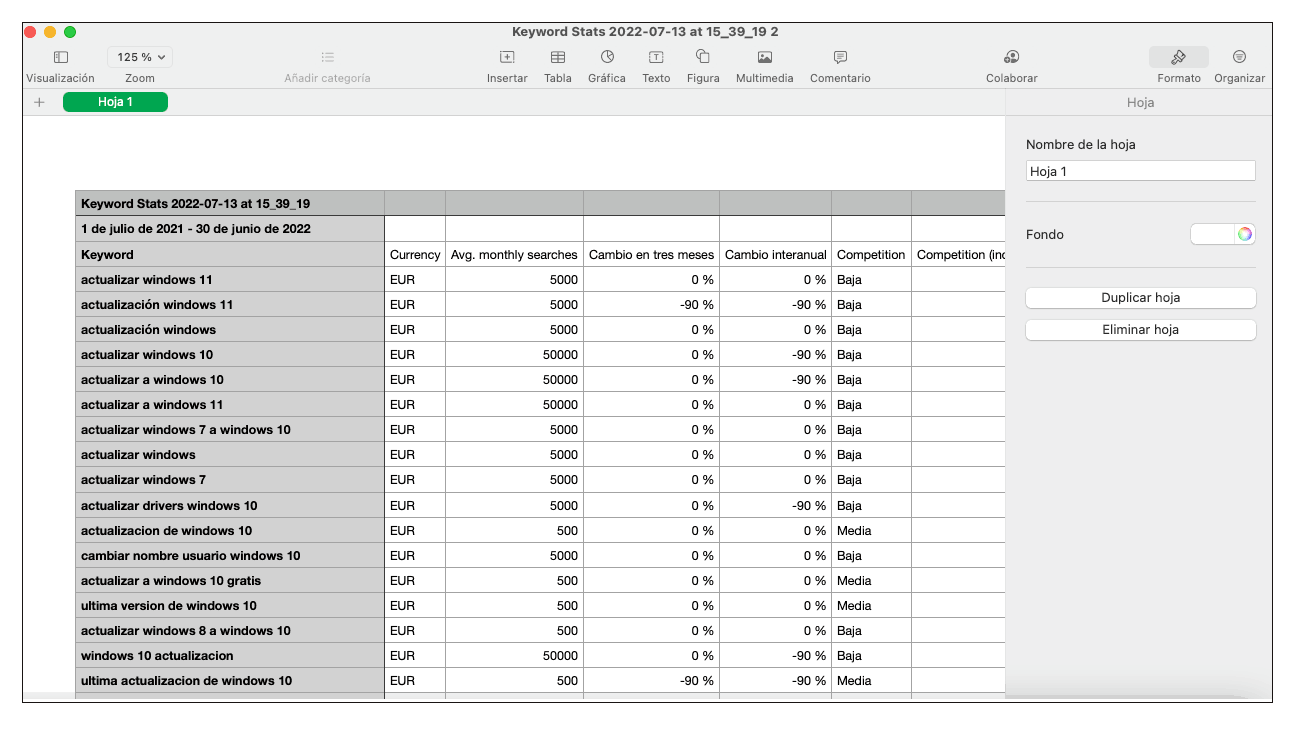The image size is (1301, 731).
Task: Select the date range cell 1 de julio de 2021
Action: pyautogui.click(x=230, y=229)
